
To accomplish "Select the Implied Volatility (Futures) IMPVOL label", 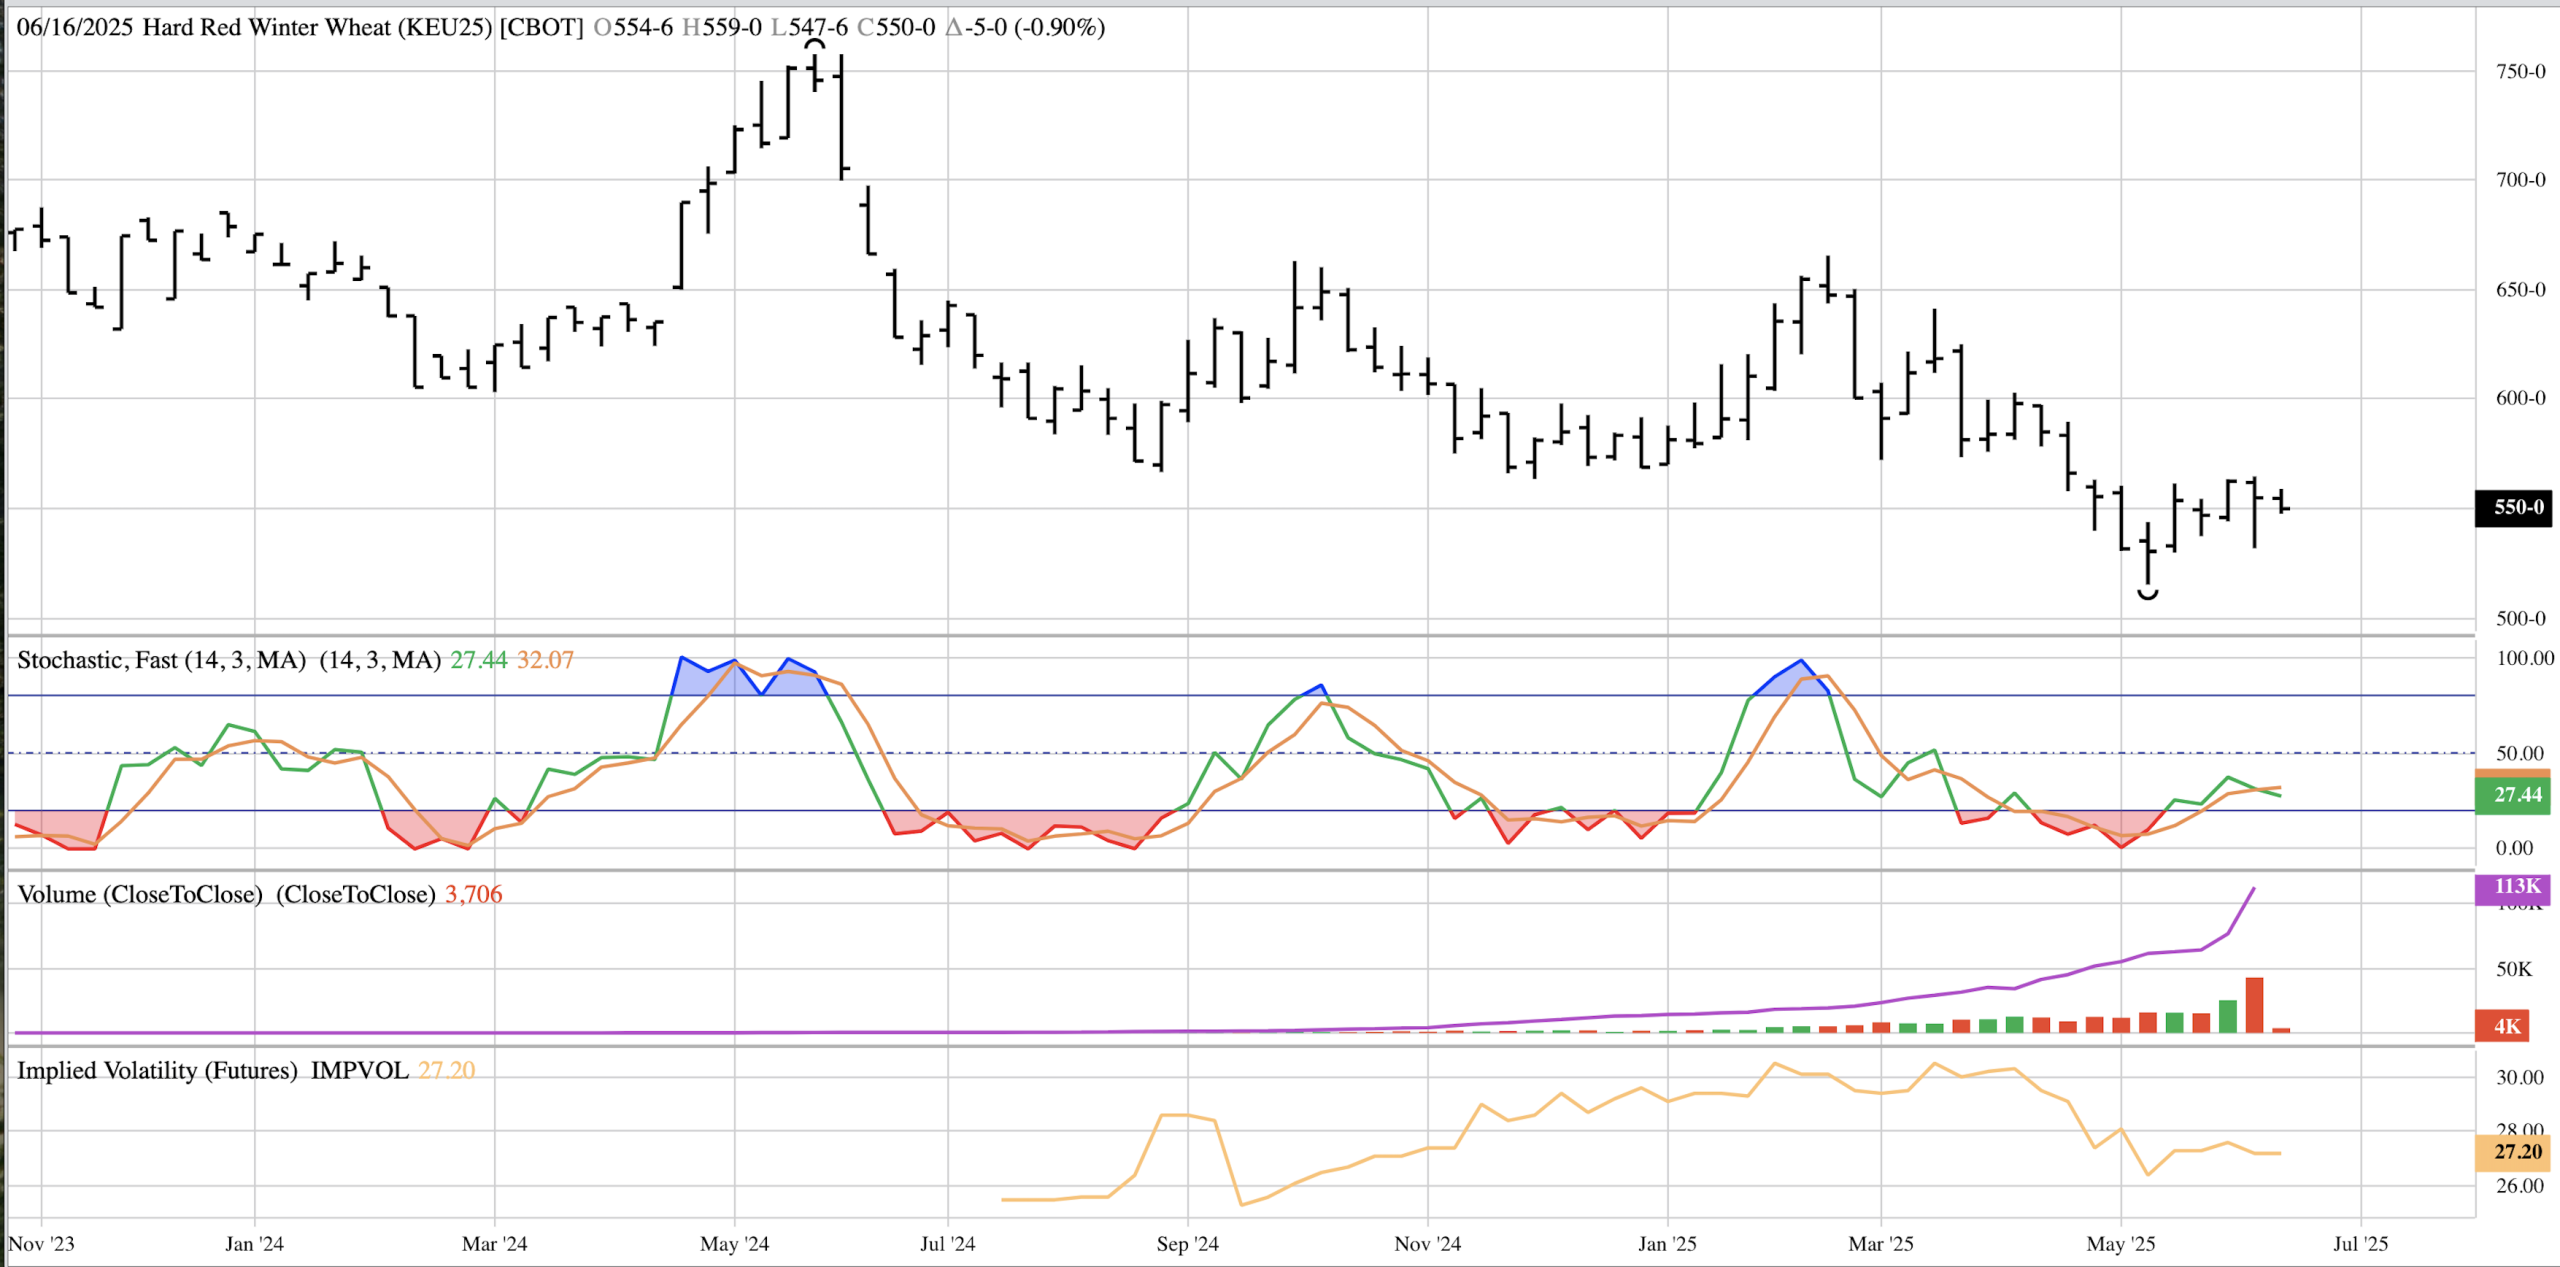I will click(x=212, y=1070).
